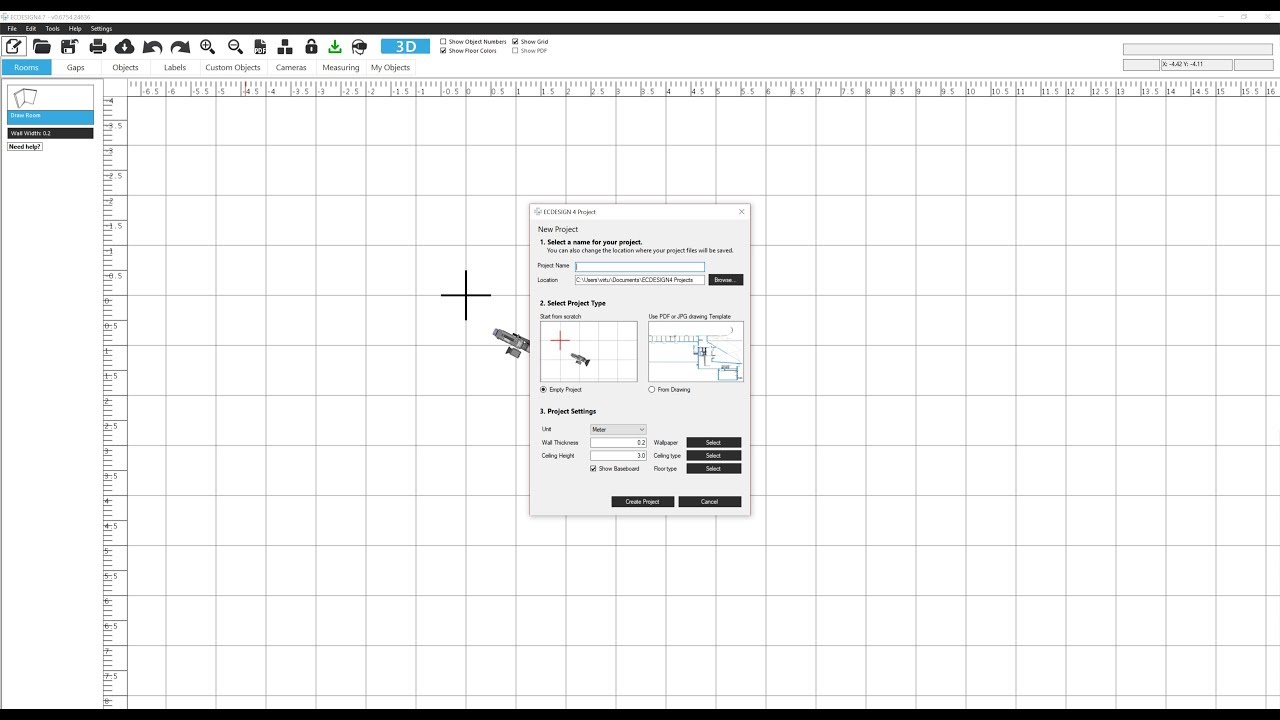
Task: Switch to the 3D view button
Action: [x=405, y=47]
